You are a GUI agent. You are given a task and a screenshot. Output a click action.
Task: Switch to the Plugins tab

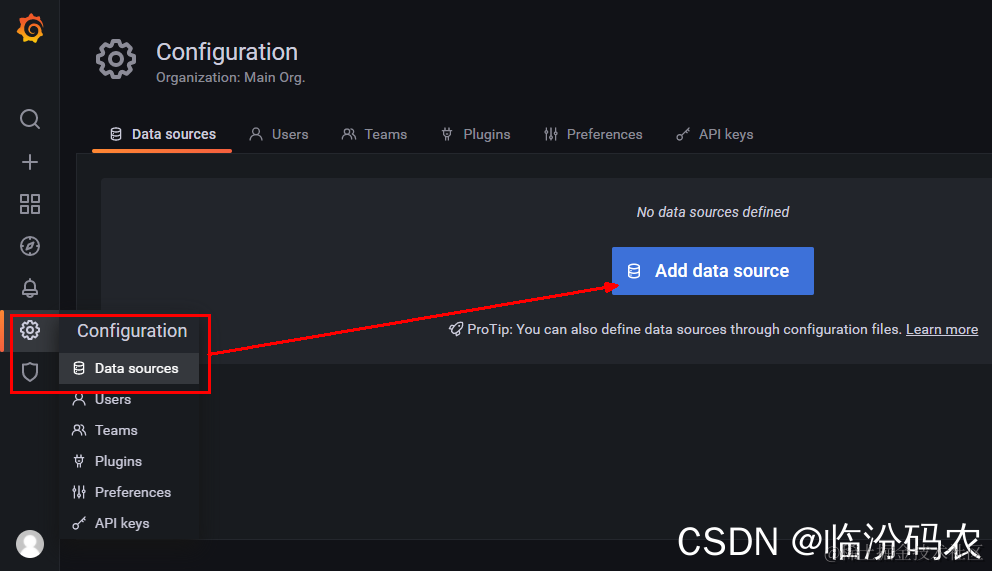475,134
